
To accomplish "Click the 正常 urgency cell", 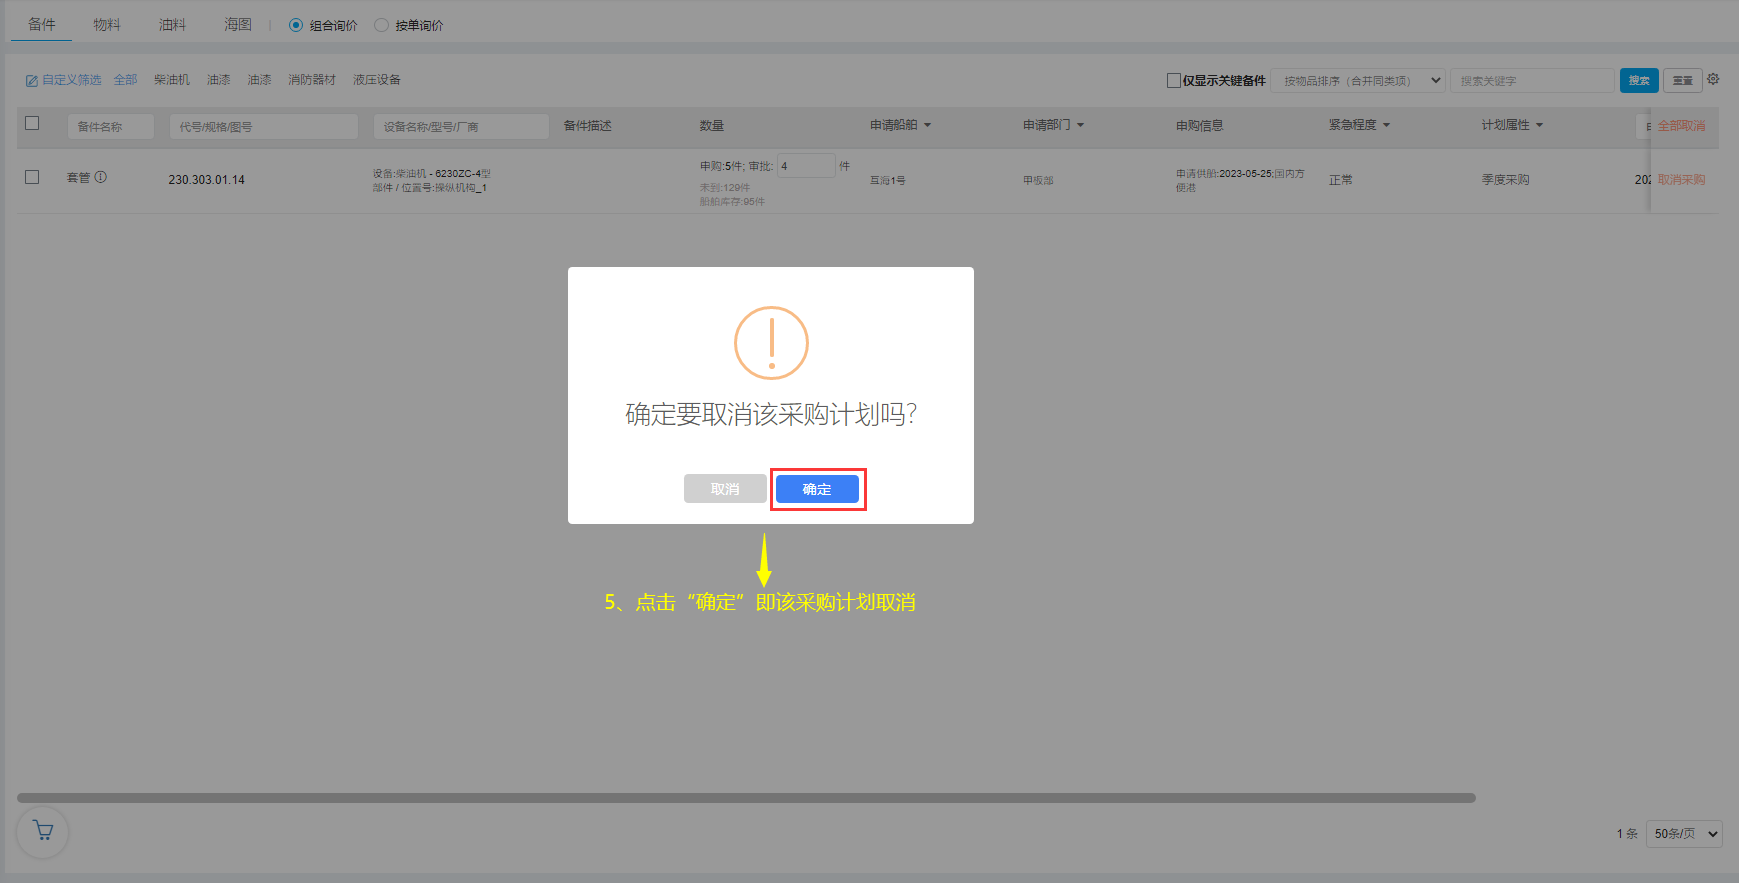I will tap(1340, 180).
